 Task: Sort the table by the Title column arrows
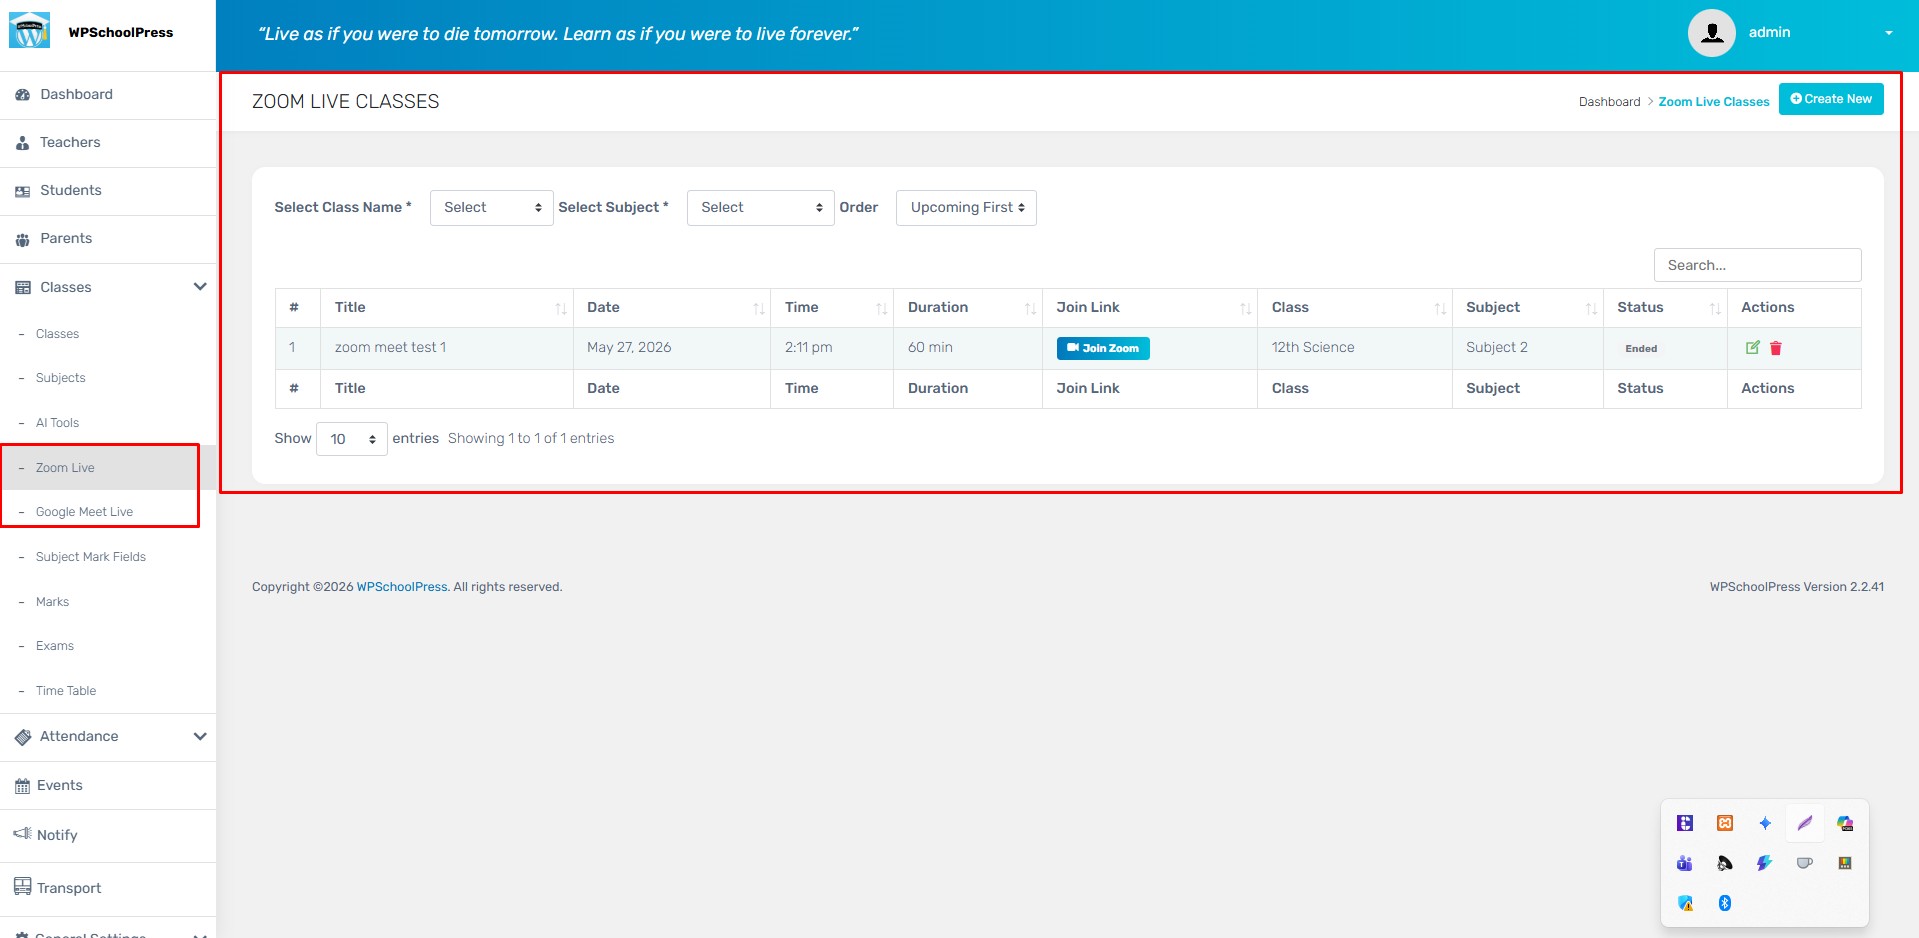(x=561, y=309)
